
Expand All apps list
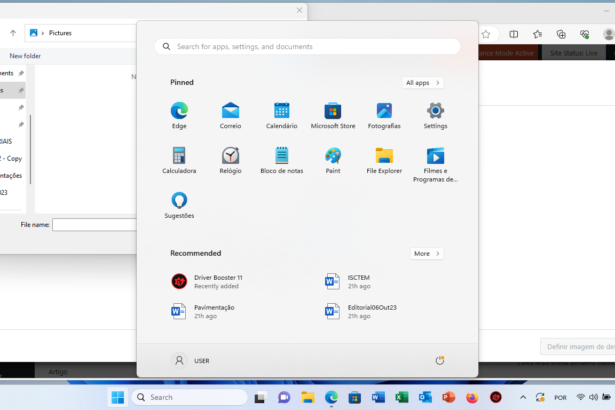coord(423,83)
